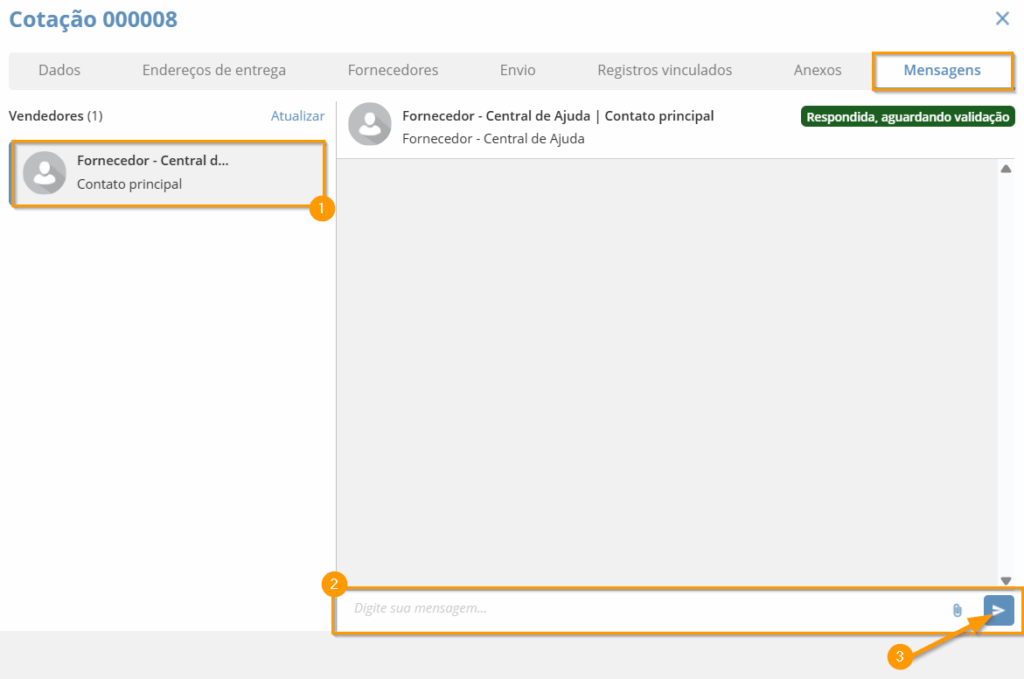
Task: Click the scroll down arrow in the chat
Action: point(1005,580)
